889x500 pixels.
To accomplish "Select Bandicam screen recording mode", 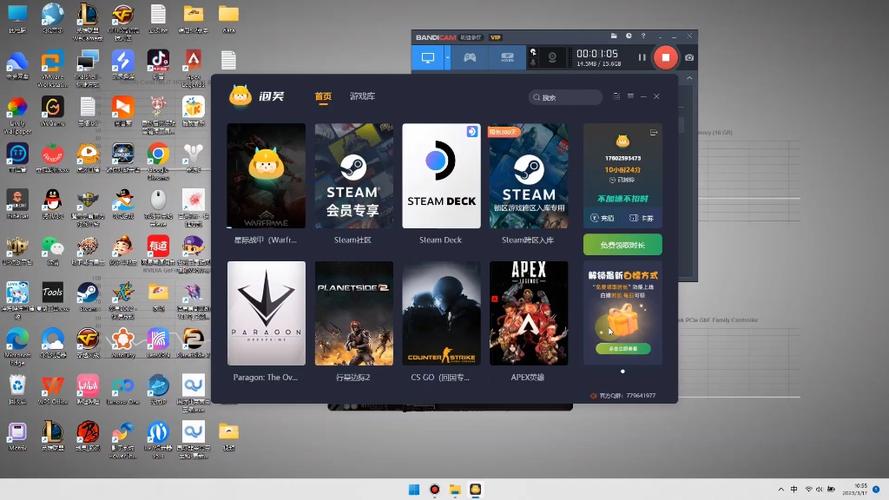I will 427,58.
